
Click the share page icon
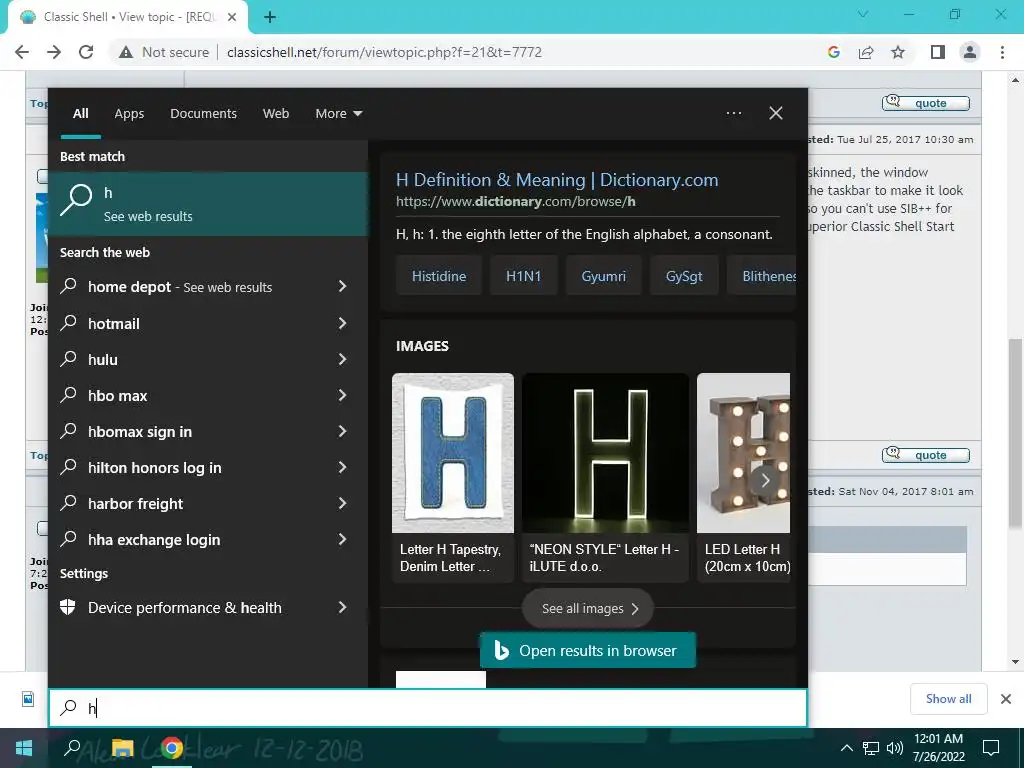(866, 52)
